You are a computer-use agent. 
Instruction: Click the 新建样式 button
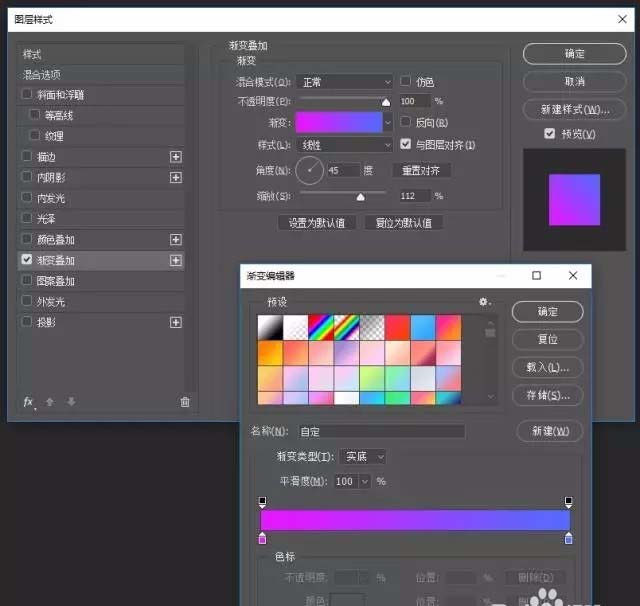574,109
